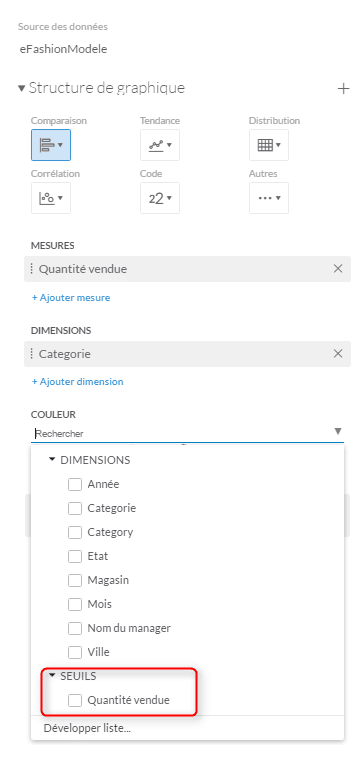
Task: Open the Corrélation scatter chart picker
Action: pos(51,198)
